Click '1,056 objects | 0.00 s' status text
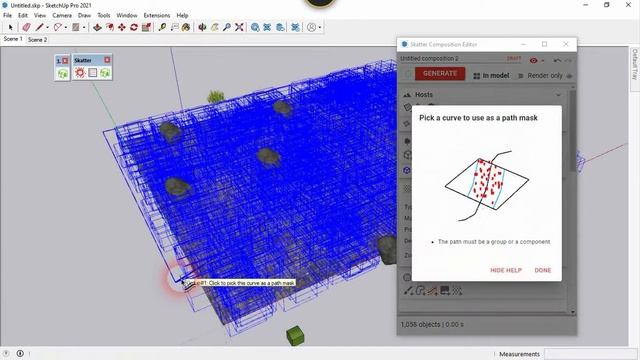This screenshot has height=360, width=640. coord(432,324)
